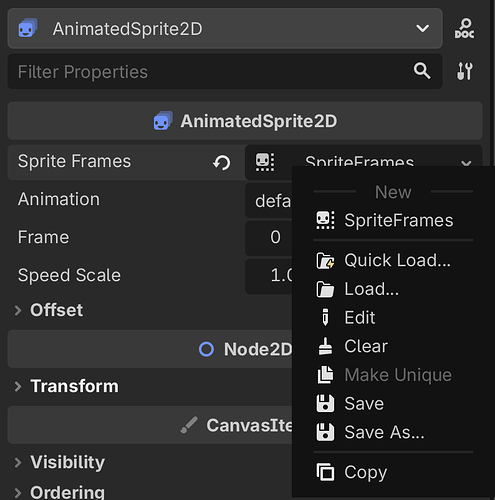Image resolution: width=495 pixels, height=500 pixels.
Task: Click the Filter Properties search magnifier
Action: tap(422, 71)
